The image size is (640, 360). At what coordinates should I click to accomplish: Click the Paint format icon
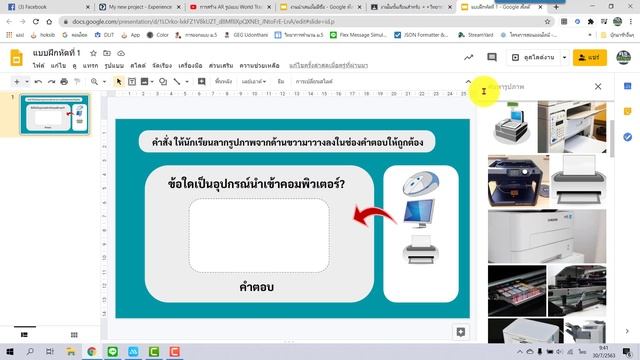pyautogui.click(x=77, y=82)
